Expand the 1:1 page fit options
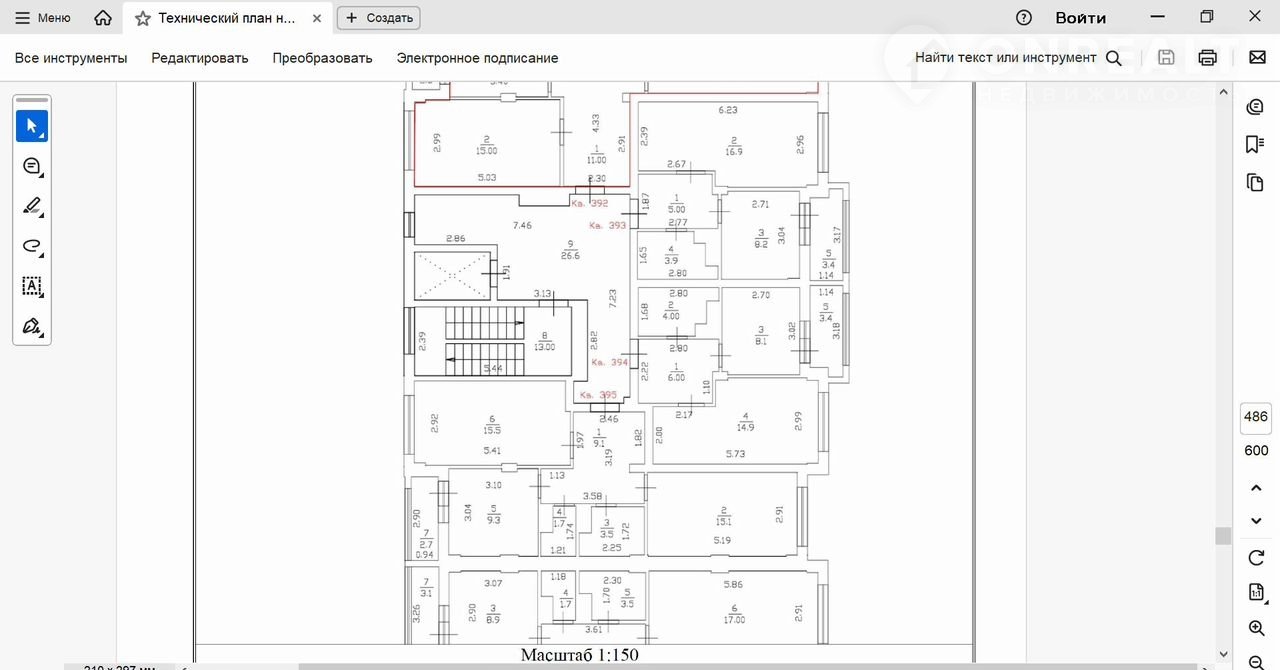The width and height of the screenshot is (1280, 670). click(x=1256, y=593)
